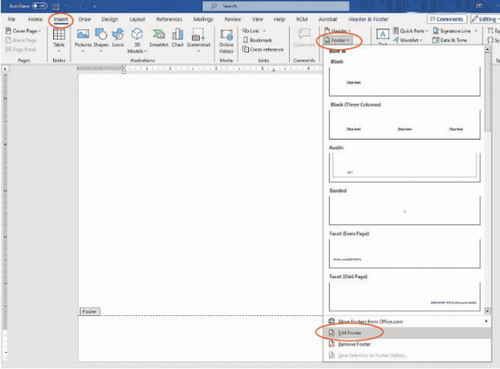Open the Review tab
This screenshot has width=500, height=369.
click(x=233, y=19)
